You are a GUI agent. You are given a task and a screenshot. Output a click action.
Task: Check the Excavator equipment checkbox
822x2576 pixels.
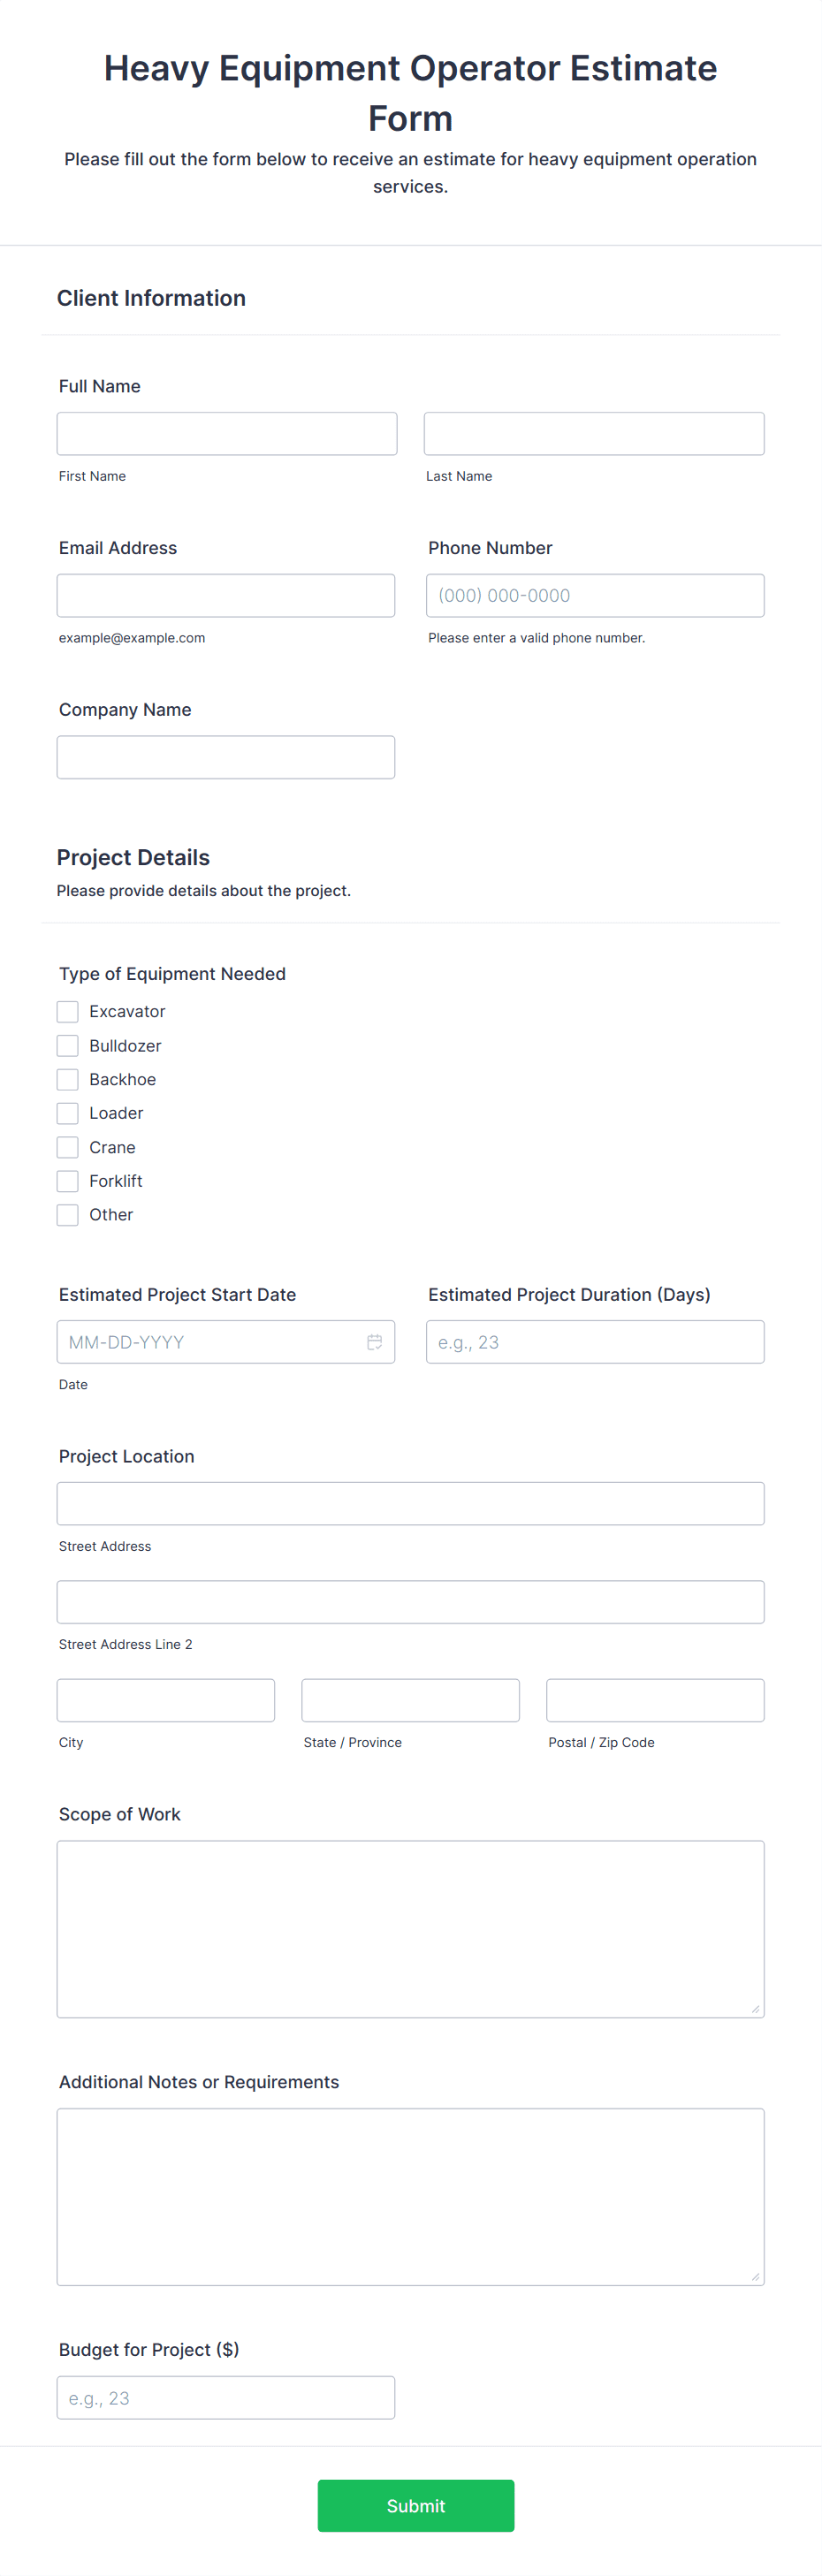coord(67,1011)
